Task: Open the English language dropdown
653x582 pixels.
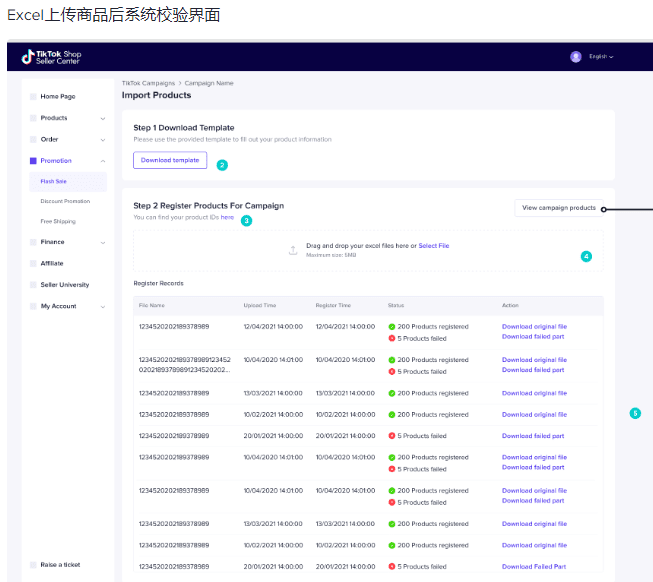Action: coord(601,57)
